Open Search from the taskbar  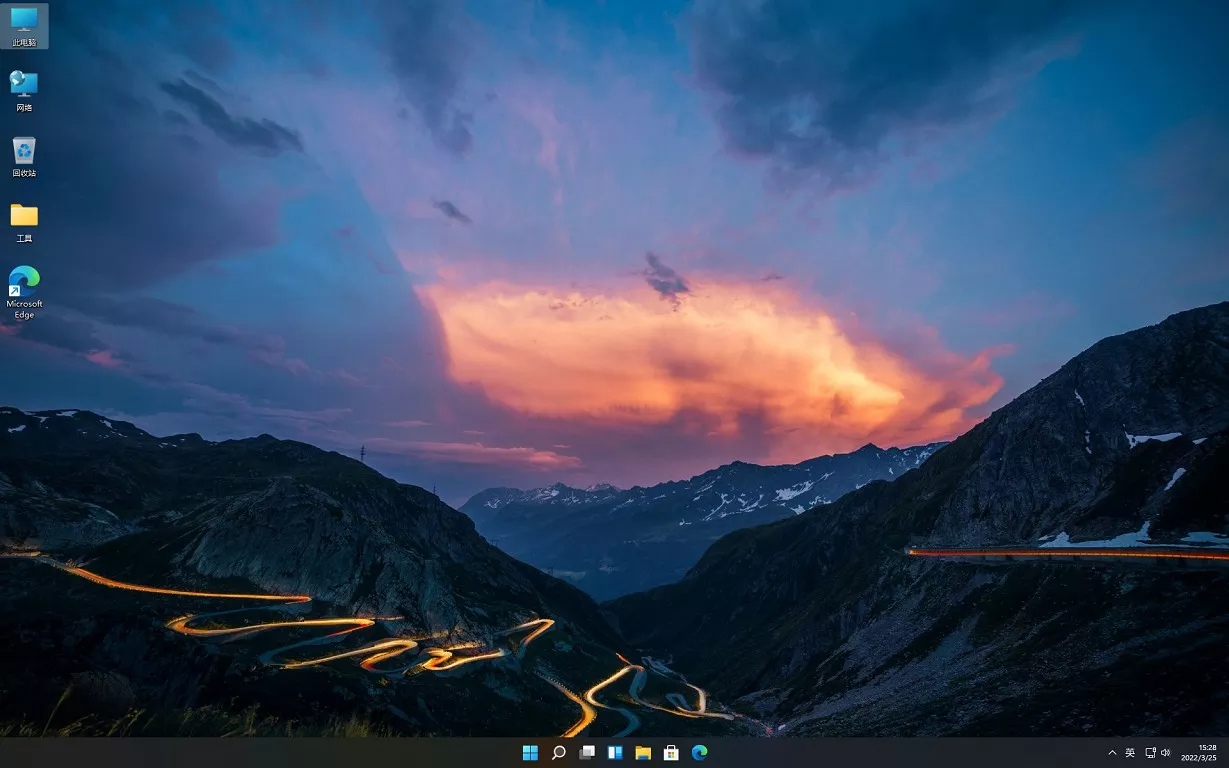tap(559, 753)
